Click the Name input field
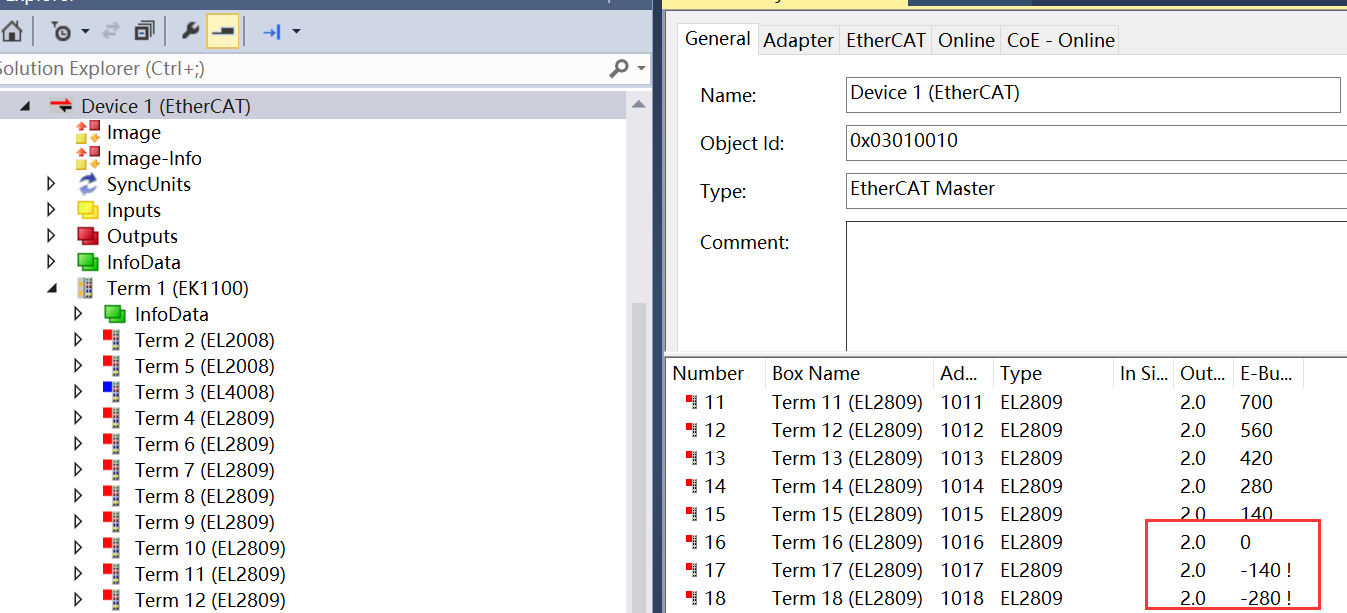The height and width of the screenshot is (613, 1347). point(1093,94)
